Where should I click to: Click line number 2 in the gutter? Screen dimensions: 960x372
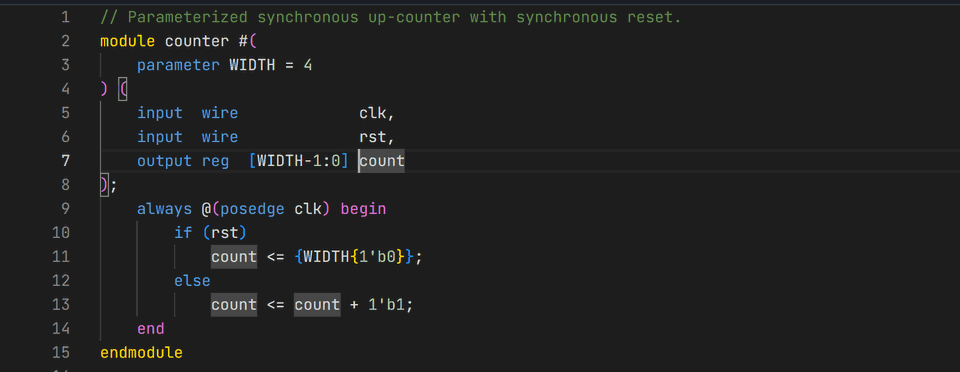click(x=66, y=41)
